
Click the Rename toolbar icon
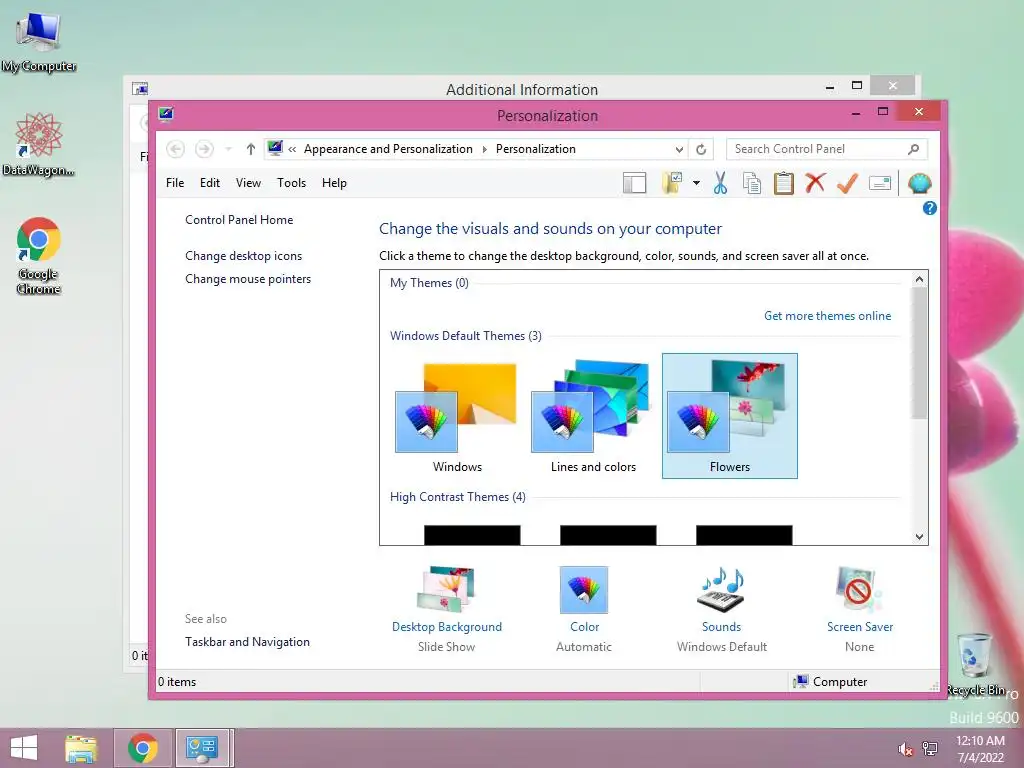click(880, 184)
